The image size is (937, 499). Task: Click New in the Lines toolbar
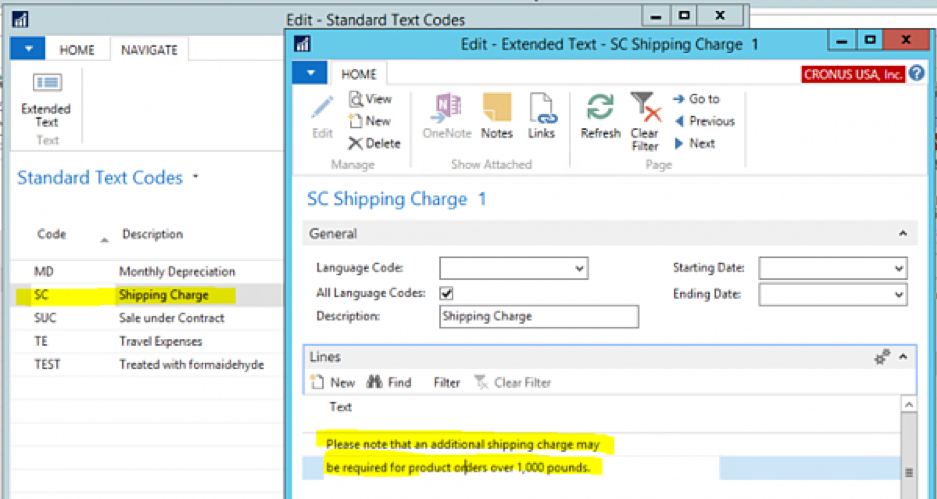(334, 382)
